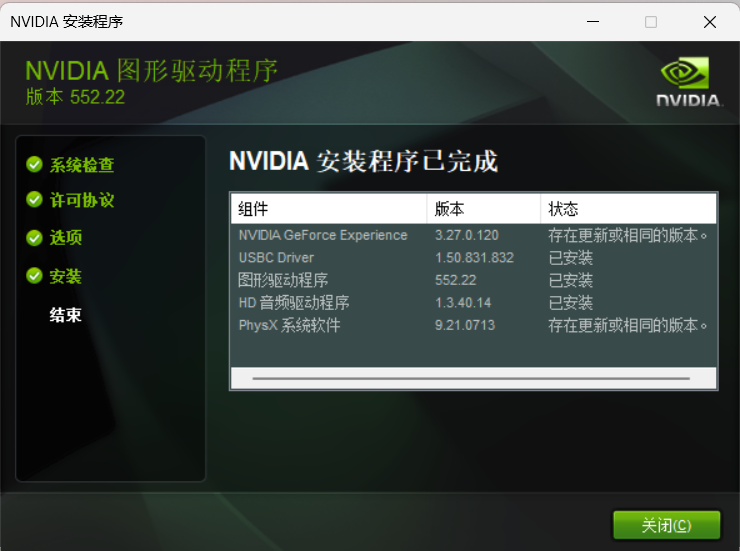Click the NVIDIA logo in the header

coord(688,82)
